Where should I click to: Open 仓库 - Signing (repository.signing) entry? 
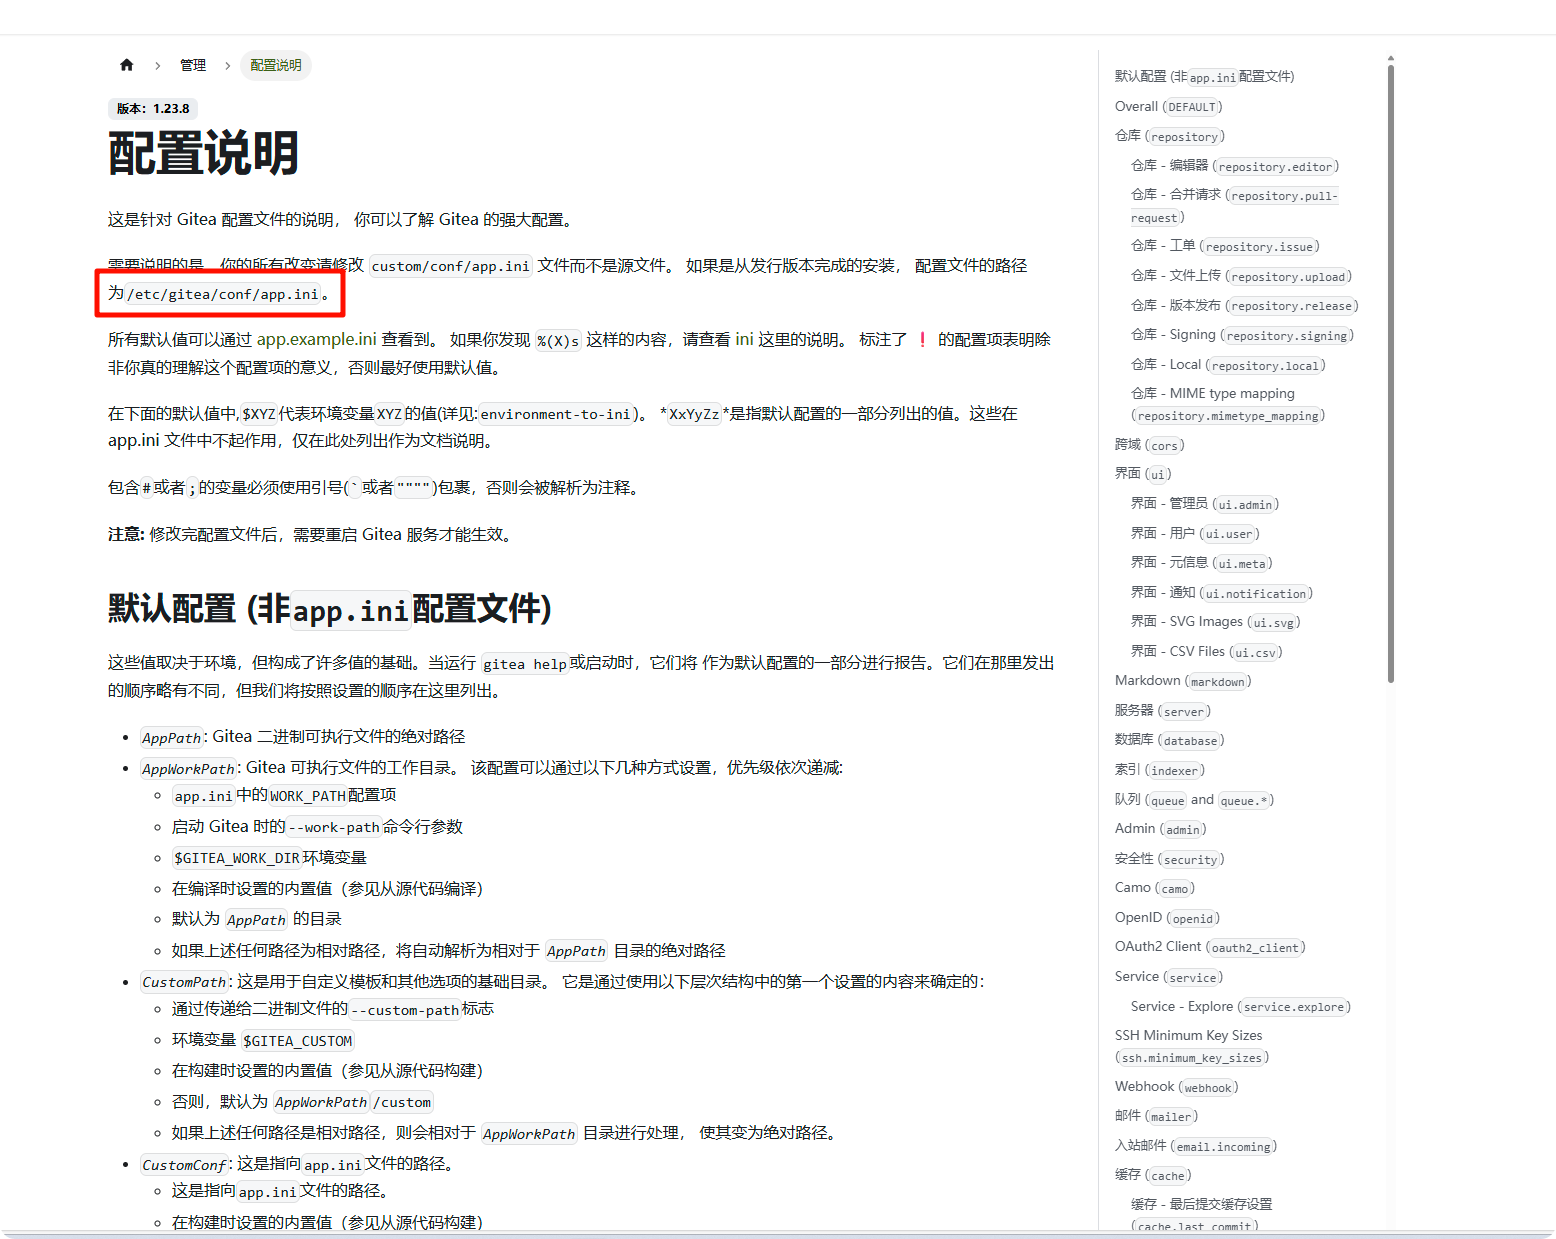point(1242,335)
